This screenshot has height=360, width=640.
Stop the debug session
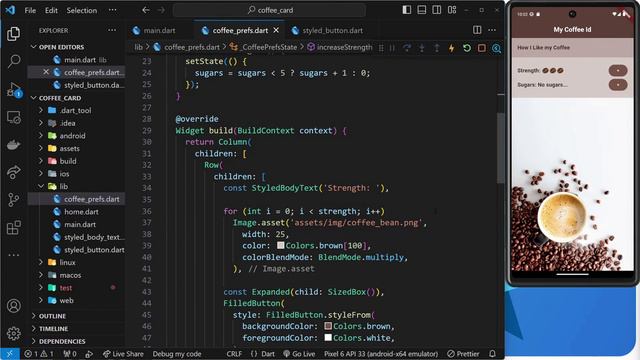pos(482,48)
